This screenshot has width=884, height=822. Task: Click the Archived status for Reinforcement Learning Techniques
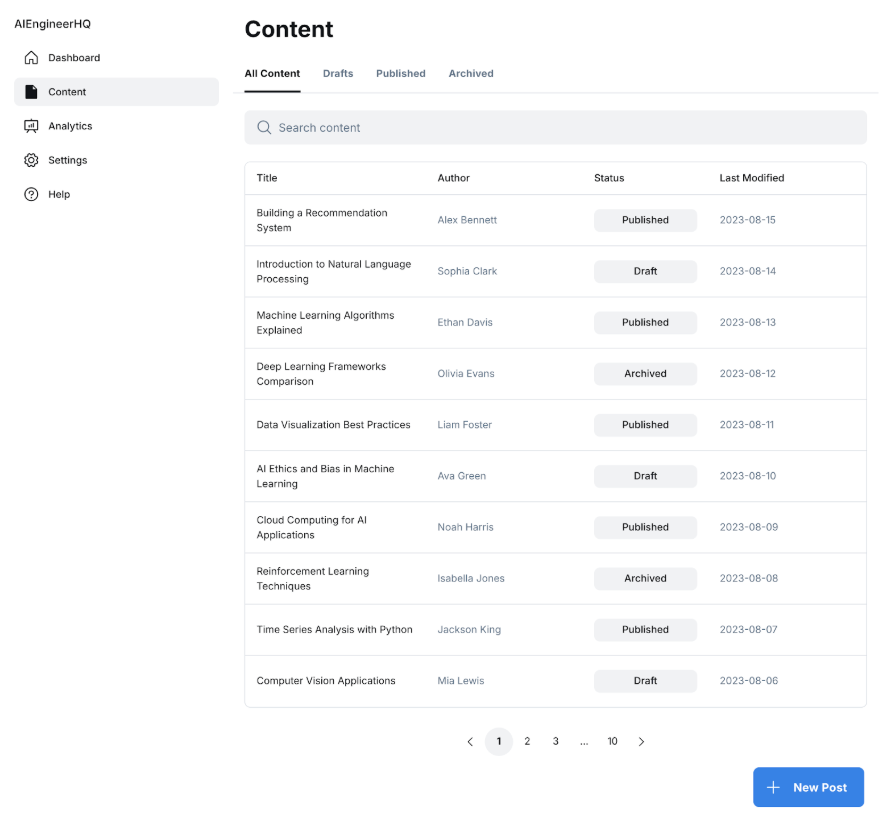[x=645, y=579]
